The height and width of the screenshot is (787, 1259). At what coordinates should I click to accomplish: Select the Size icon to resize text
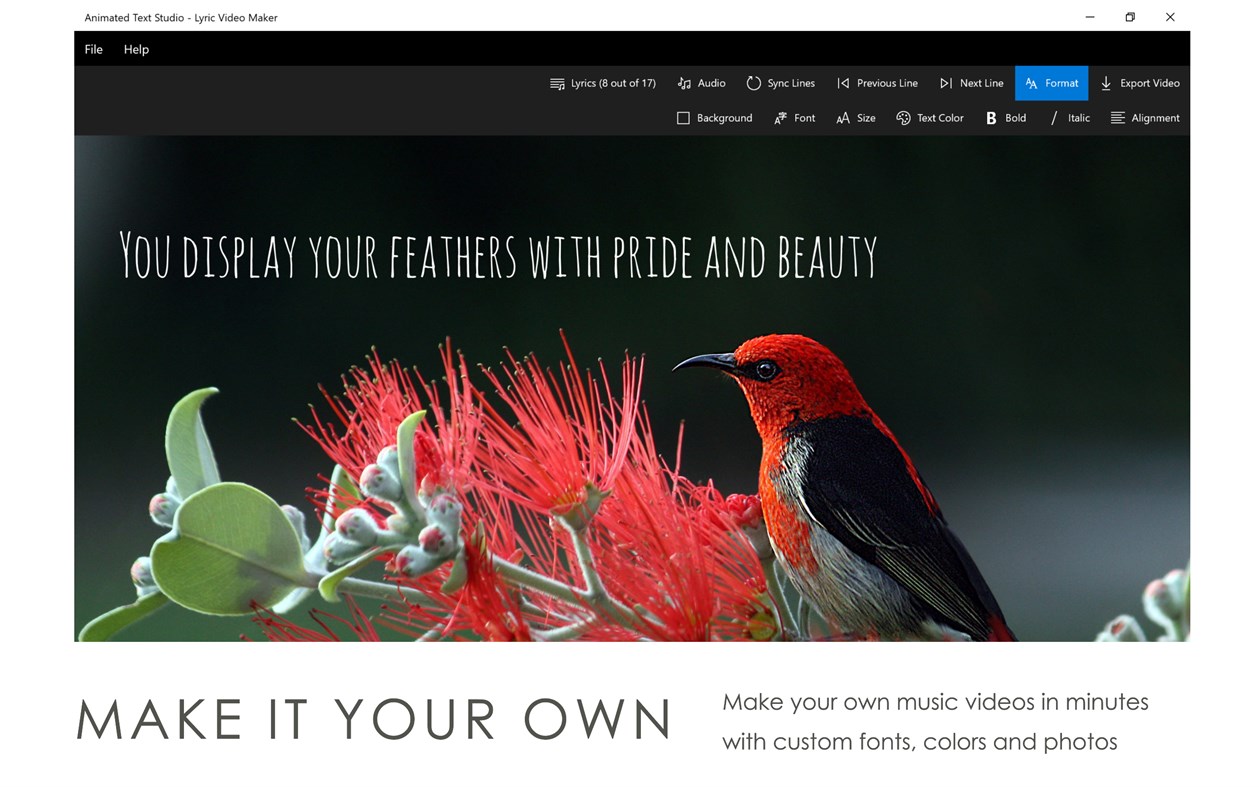[x=843, y=117]
